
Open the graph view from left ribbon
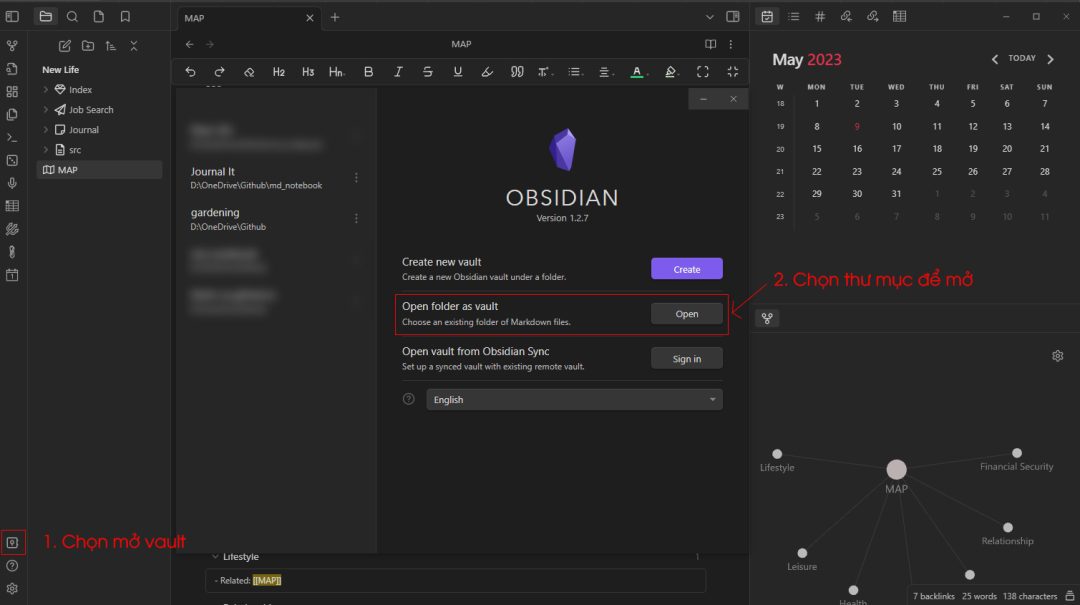click(12, 46)
